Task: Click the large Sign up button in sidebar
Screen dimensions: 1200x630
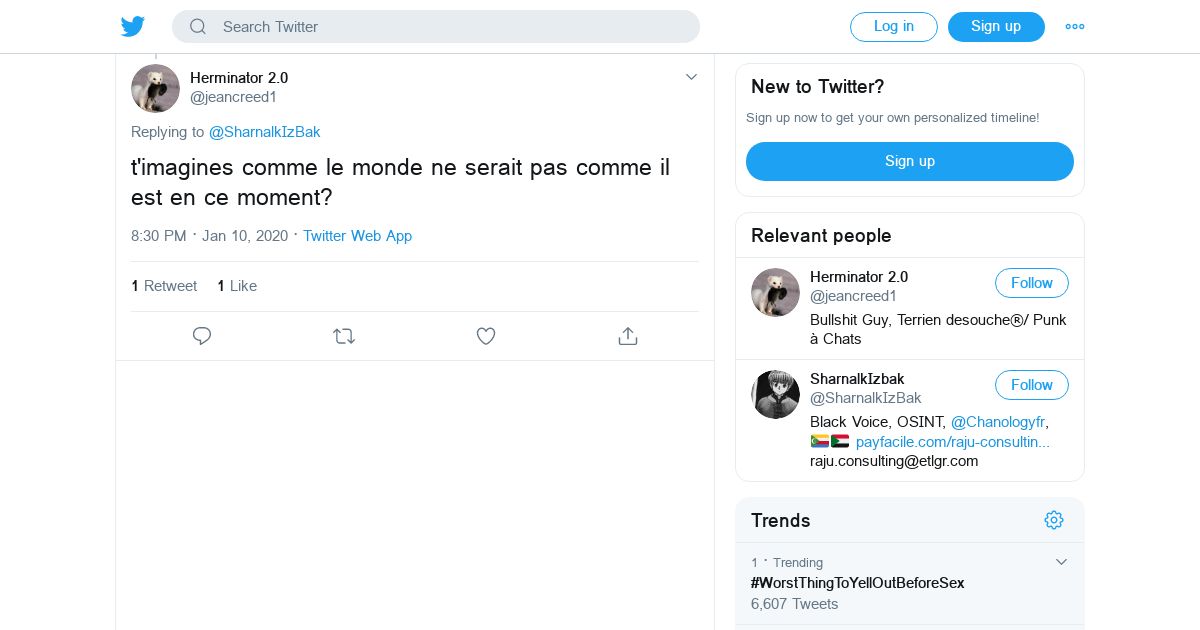Action: tap(909, 161)
